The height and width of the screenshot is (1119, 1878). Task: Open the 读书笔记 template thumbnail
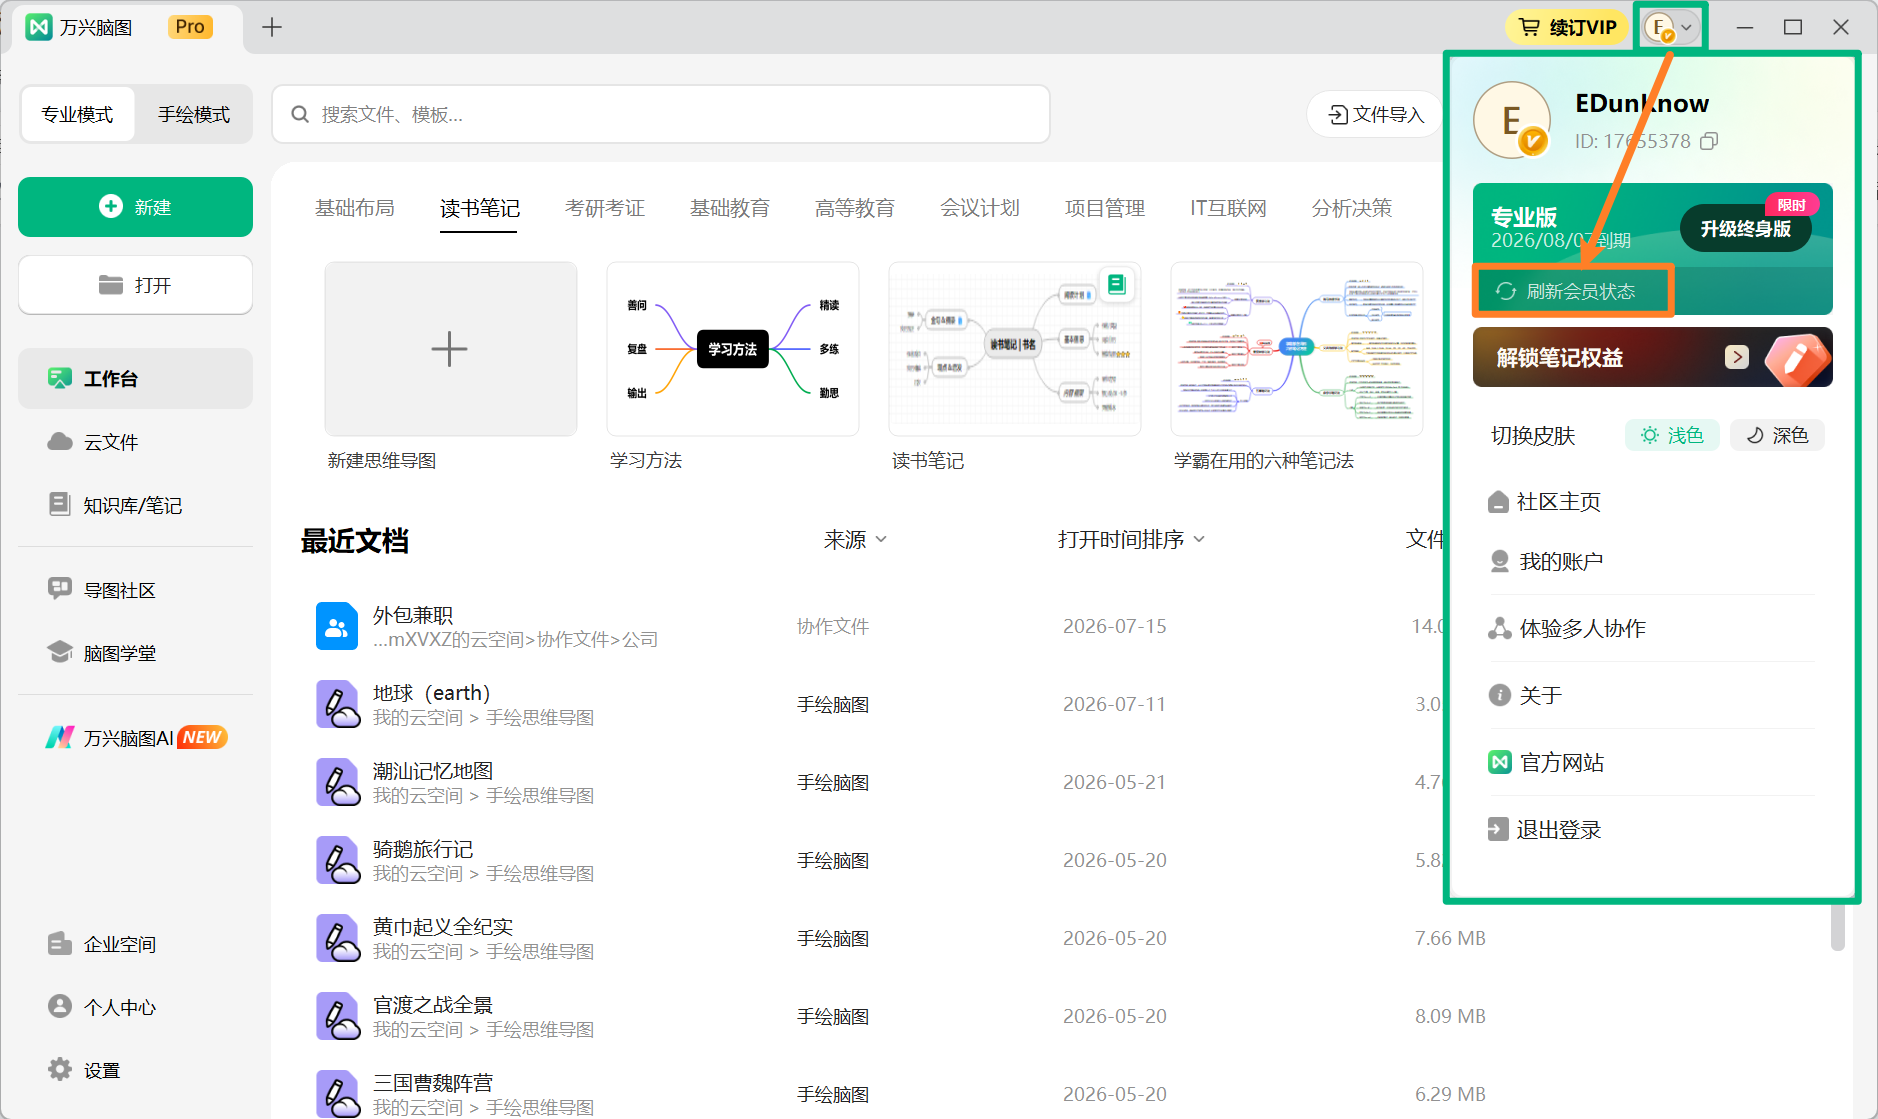coord(1015,349)
